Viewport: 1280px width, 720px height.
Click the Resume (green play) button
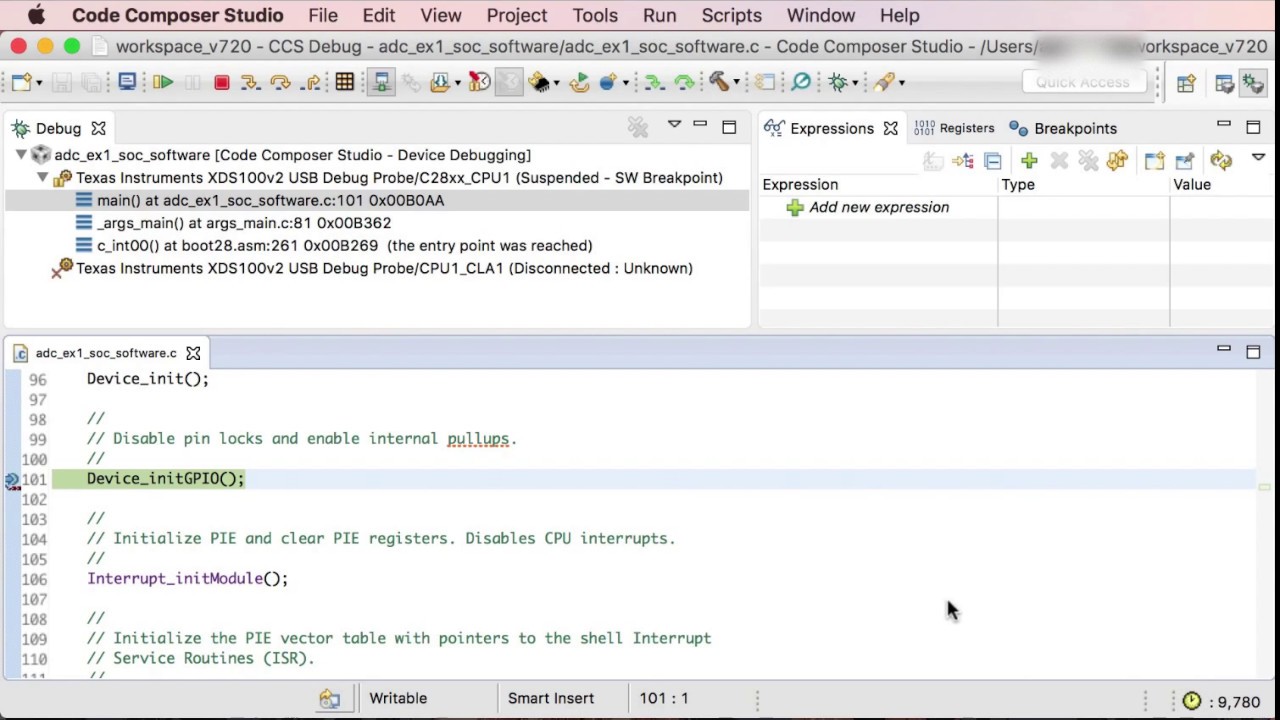click(163, 83)
